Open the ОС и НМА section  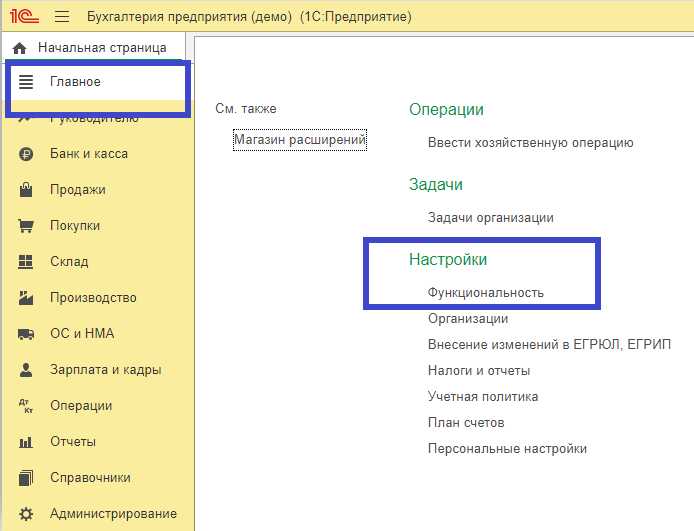coord(82,334)
